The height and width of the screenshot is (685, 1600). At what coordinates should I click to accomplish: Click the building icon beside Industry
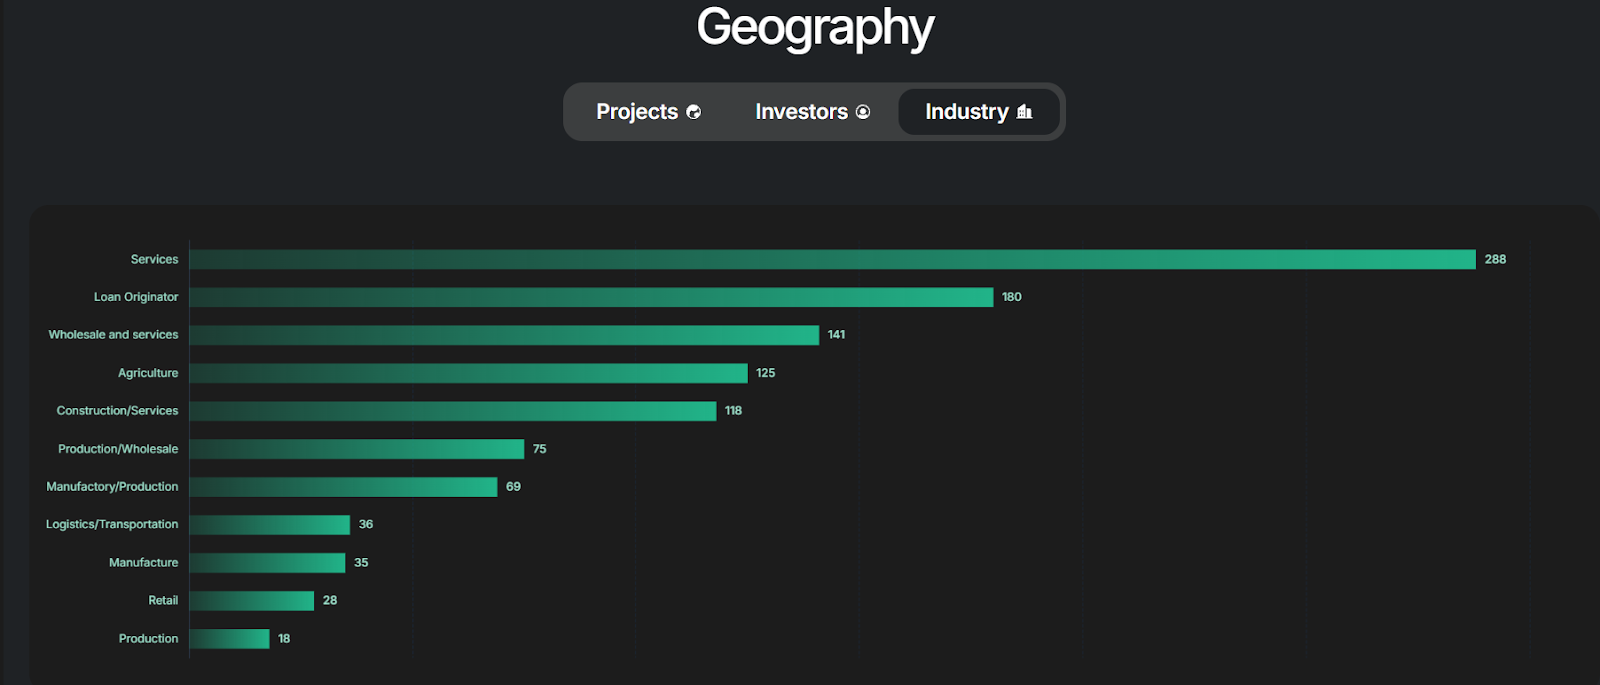point(1024,112)
